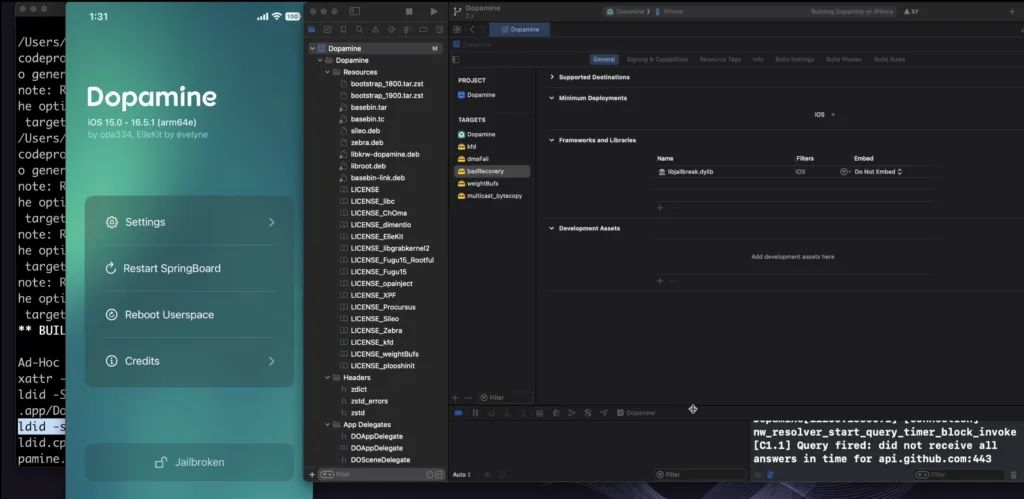Open Settings in the Dopamine app

(x=189, y=222)
